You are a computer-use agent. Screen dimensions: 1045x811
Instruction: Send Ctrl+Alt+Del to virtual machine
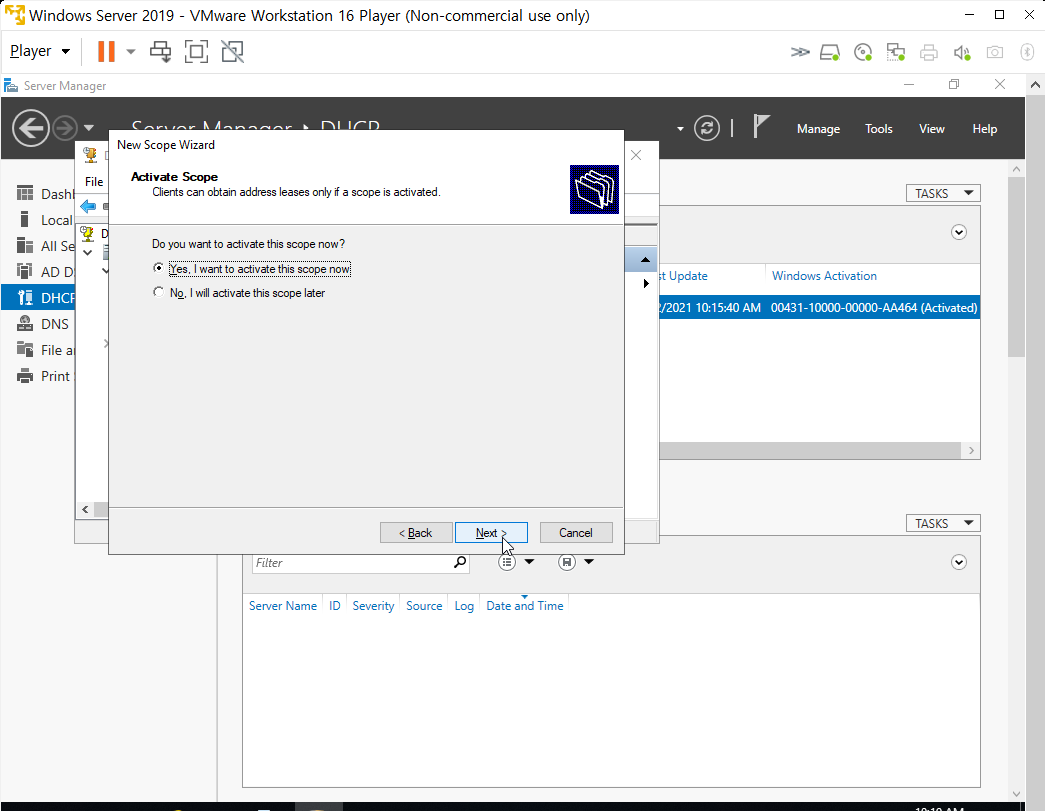[161, 51]
